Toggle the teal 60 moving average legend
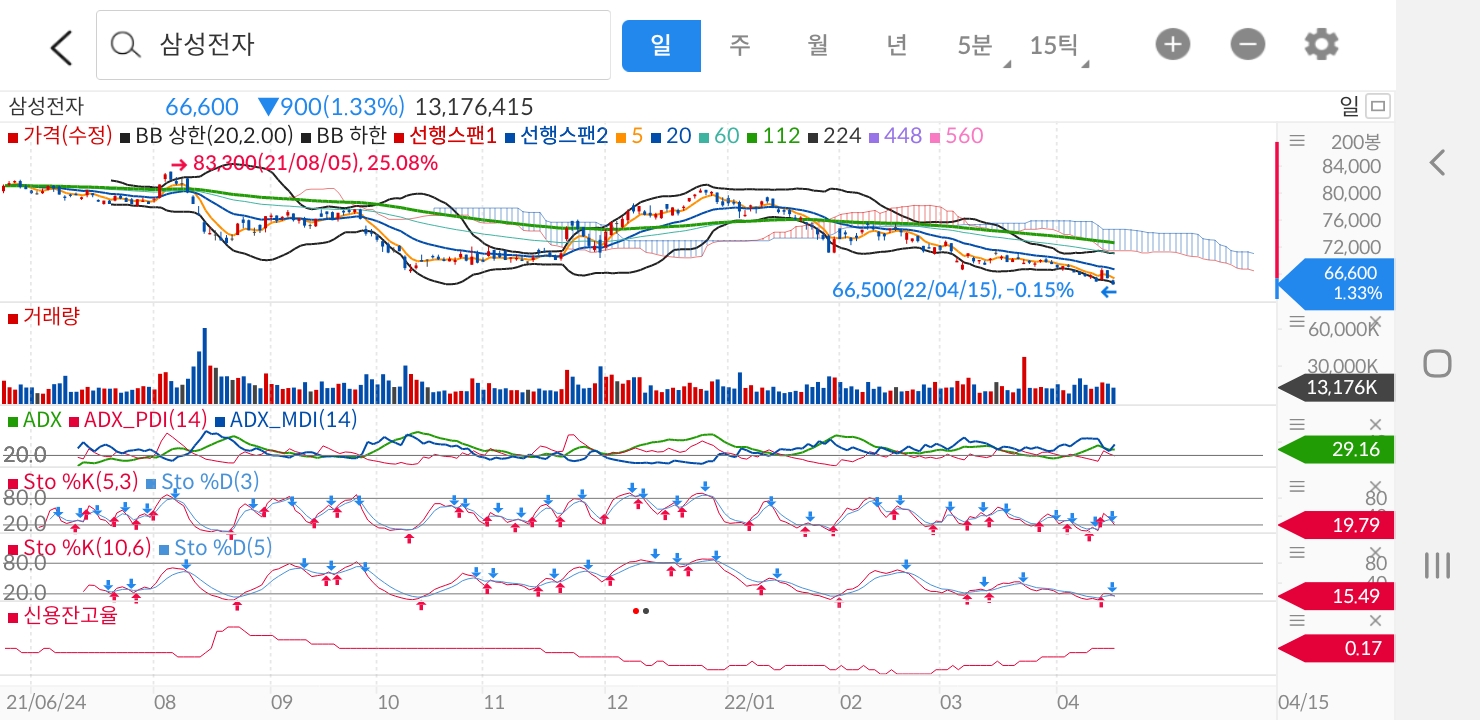1480x720 pixels. point(720,135)
